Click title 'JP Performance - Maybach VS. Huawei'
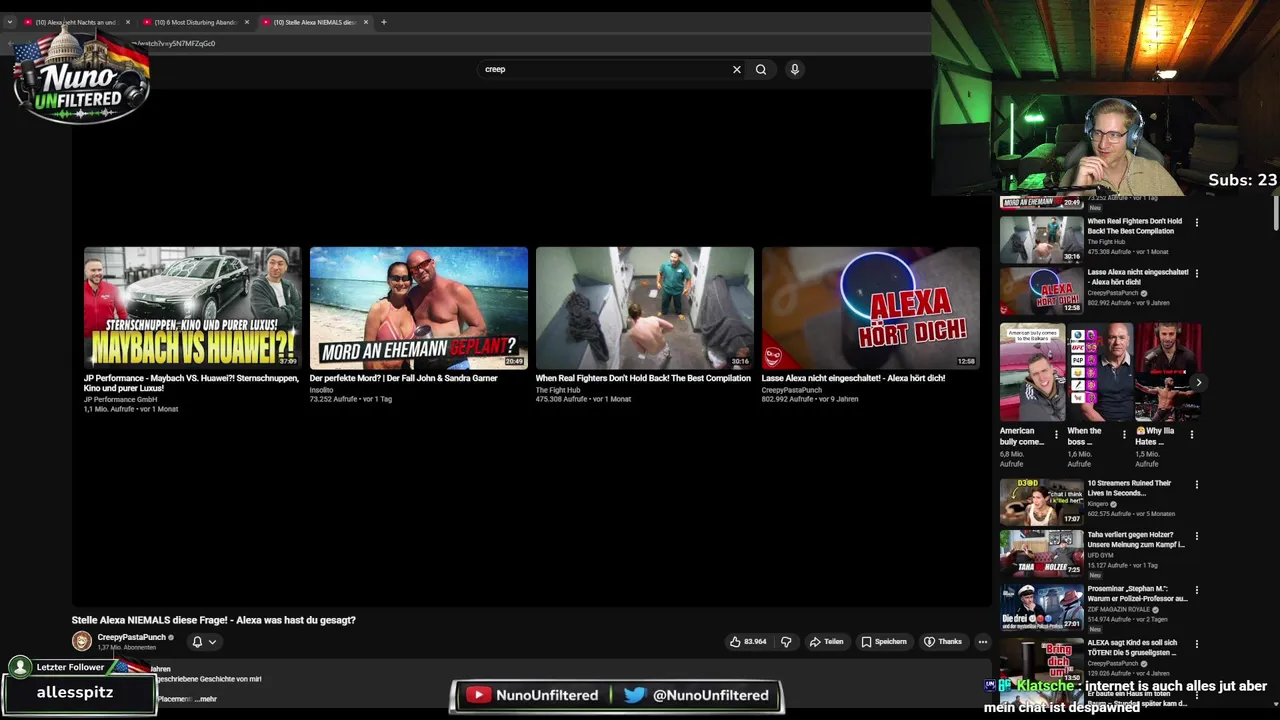 pos(191,383)
